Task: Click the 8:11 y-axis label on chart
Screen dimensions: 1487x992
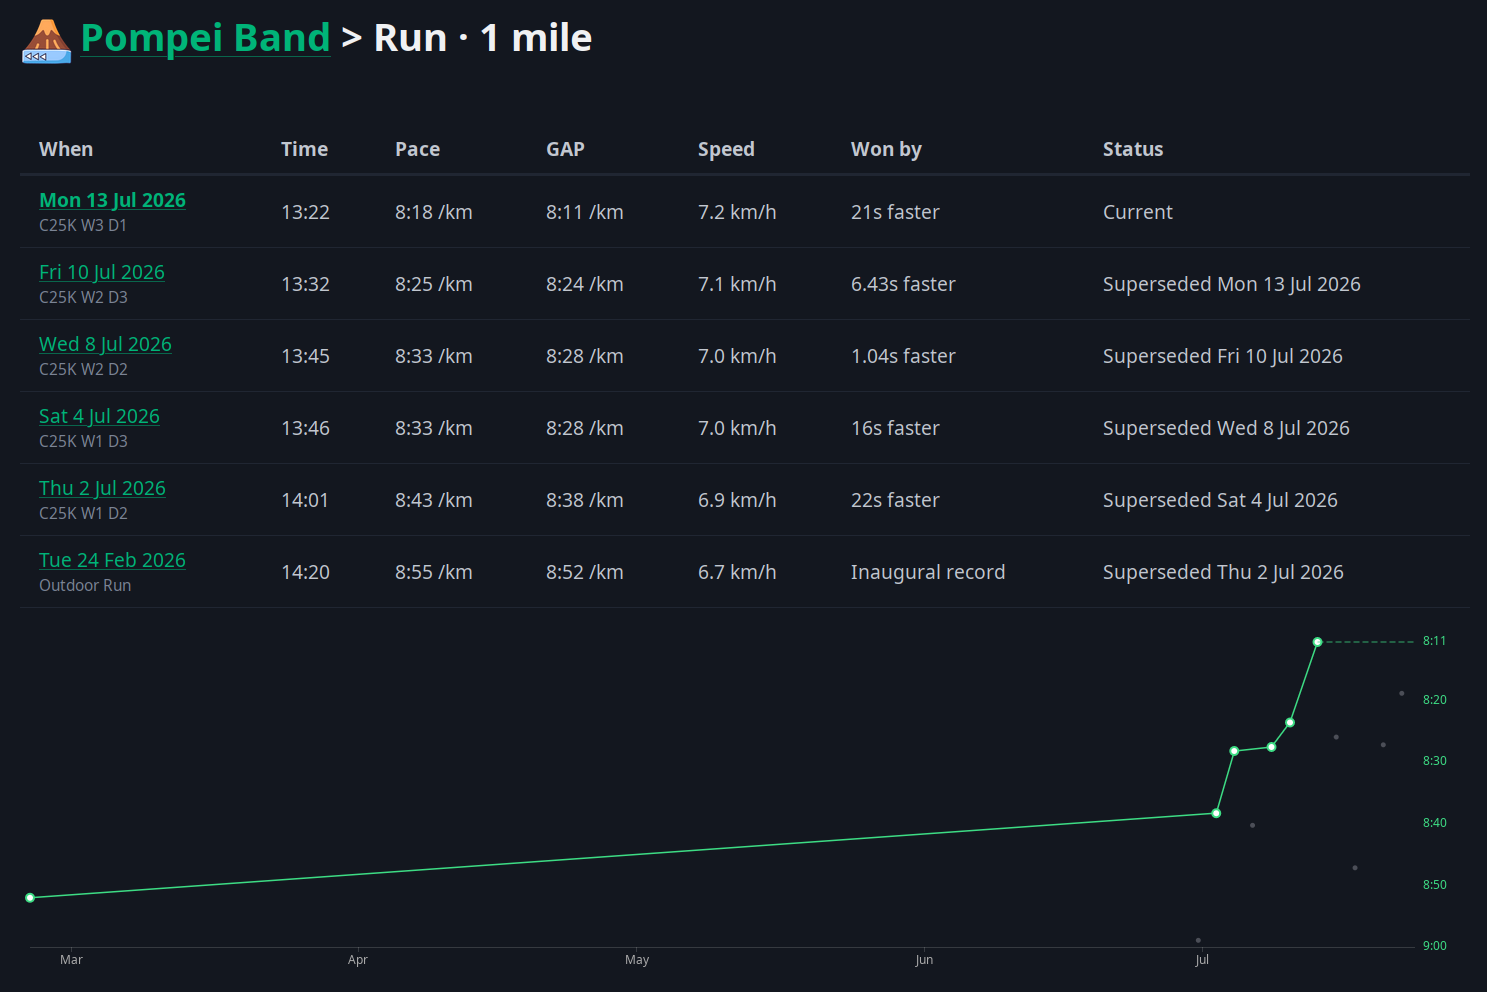Action: pos(1434,641)
